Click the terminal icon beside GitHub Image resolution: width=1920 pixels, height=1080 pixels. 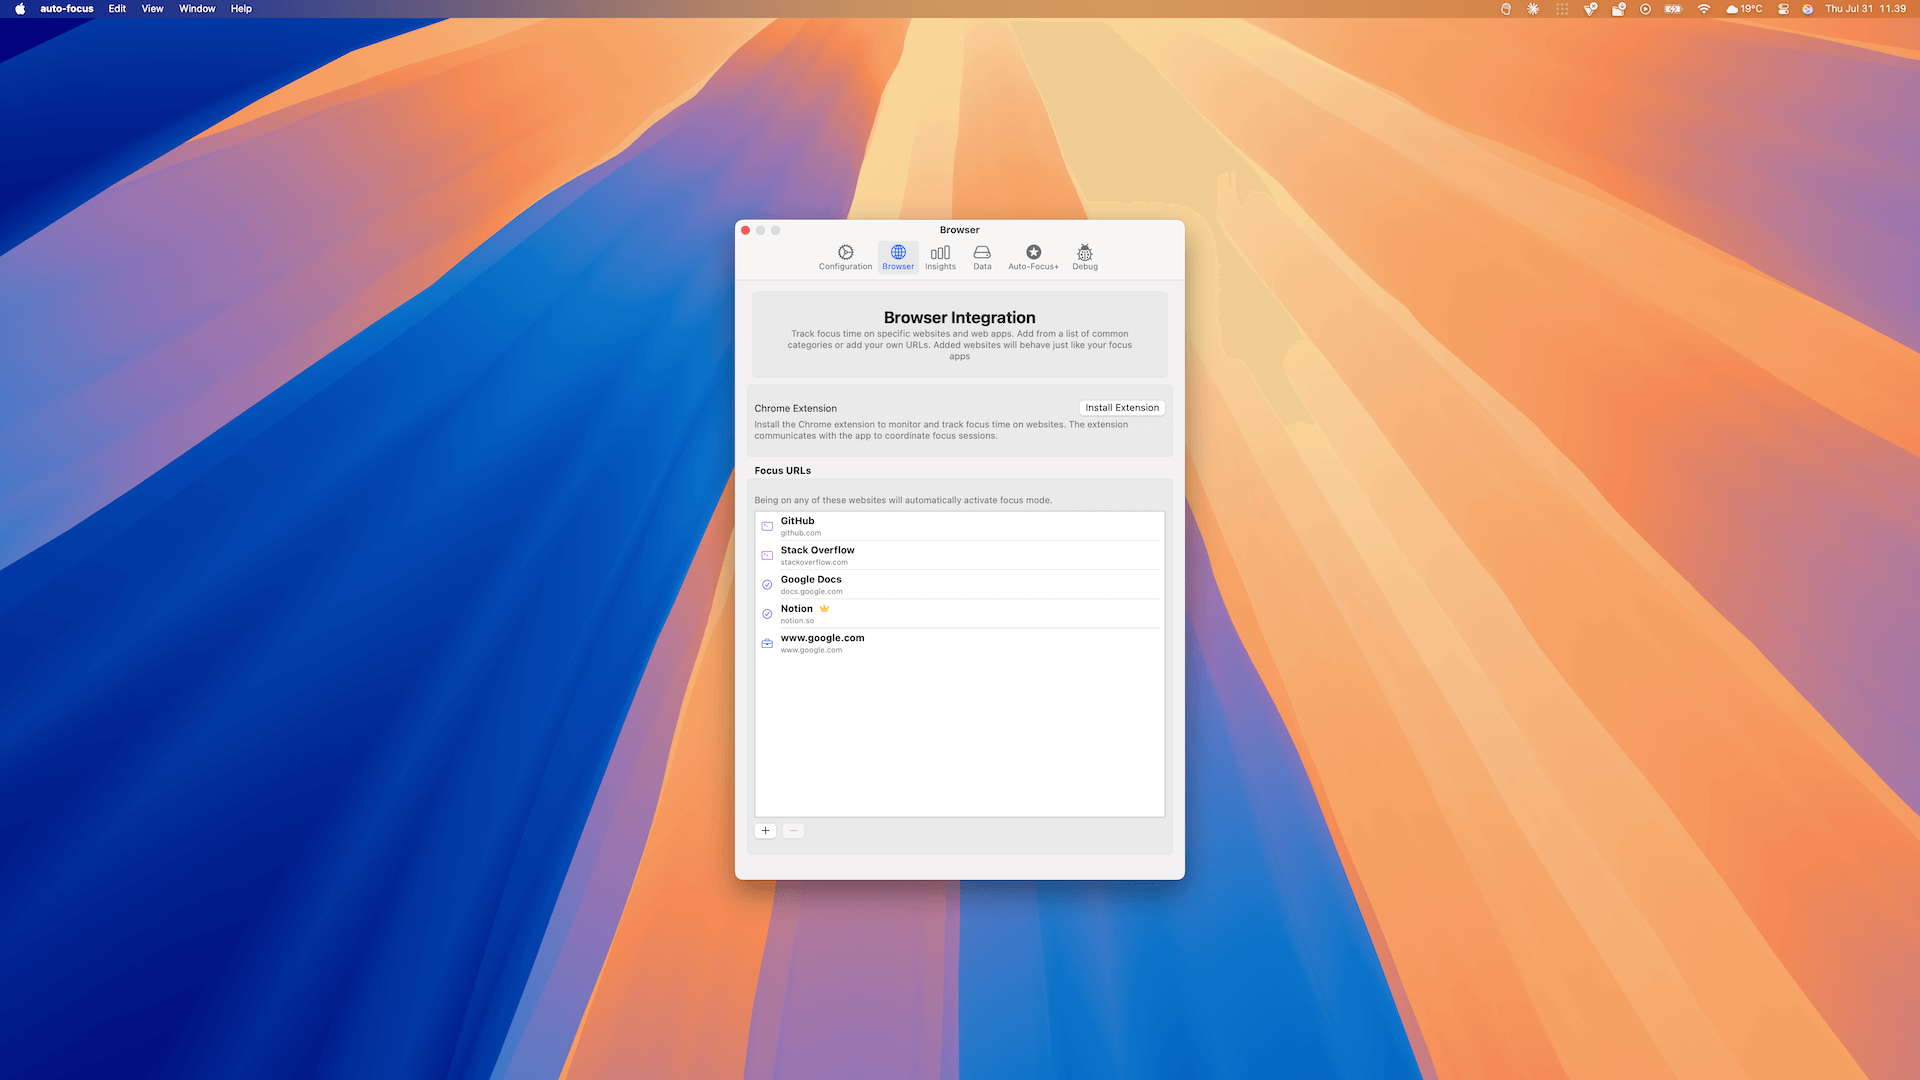767,526
